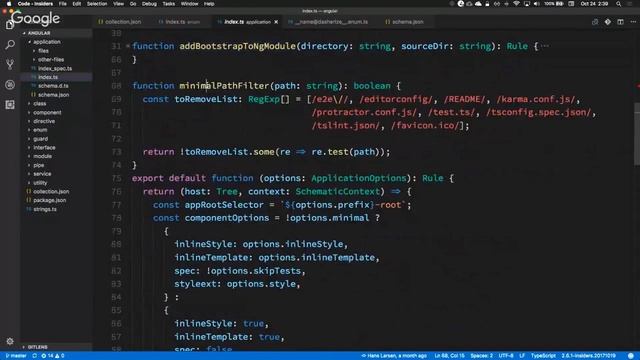Click the feedback smiley in status bar
The width and height of the screenshot is (640, 360).
pos(631,356)
